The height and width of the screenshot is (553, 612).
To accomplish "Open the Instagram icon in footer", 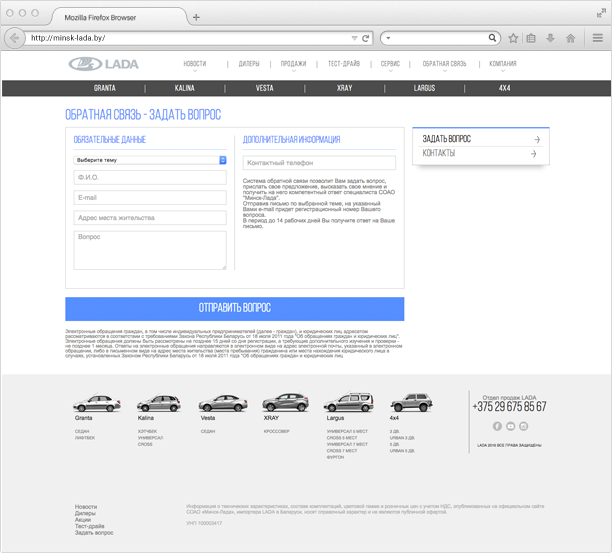I will [524, 426].
